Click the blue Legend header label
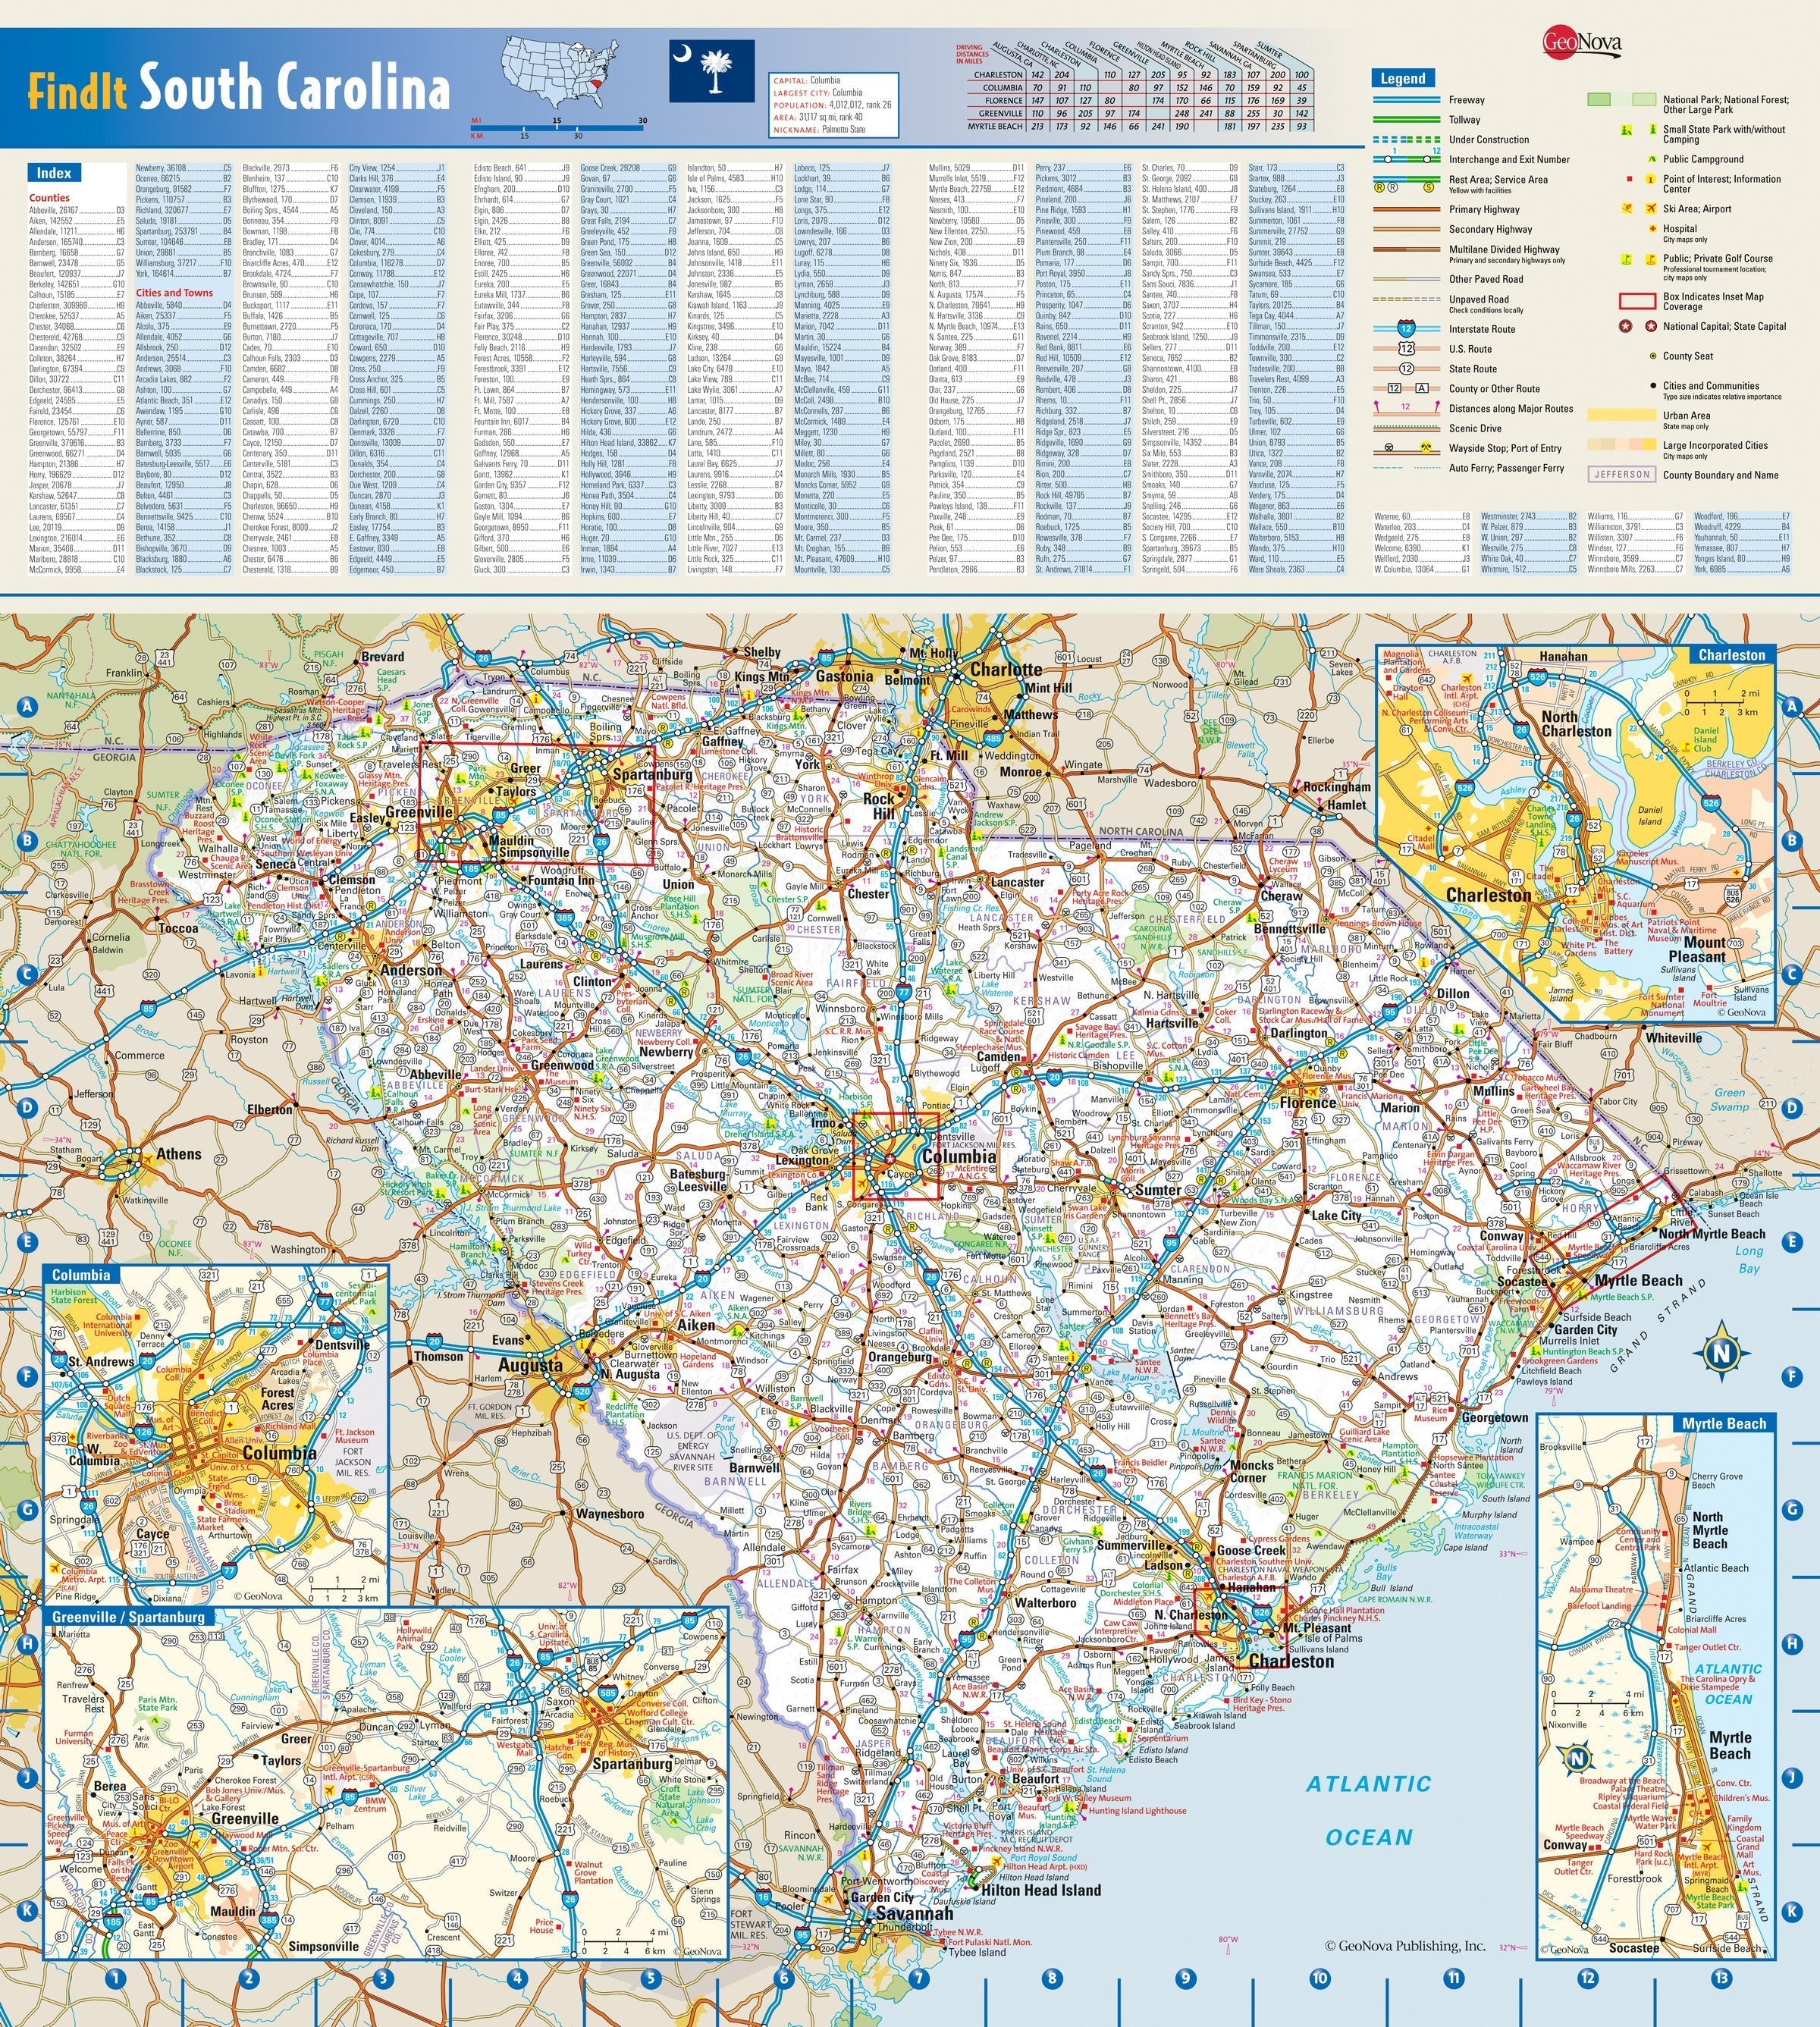Screen dimensions: 1820x2027 (x=1403, y=78)
